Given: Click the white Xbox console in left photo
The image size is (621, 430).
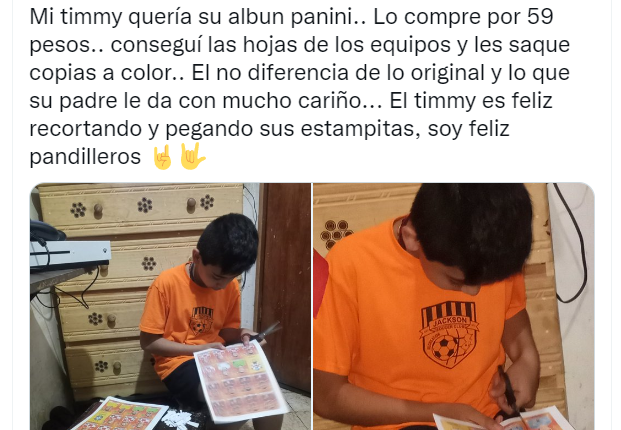Looking at the screenshot, I should pyautogui.click(x=70, y=254).
